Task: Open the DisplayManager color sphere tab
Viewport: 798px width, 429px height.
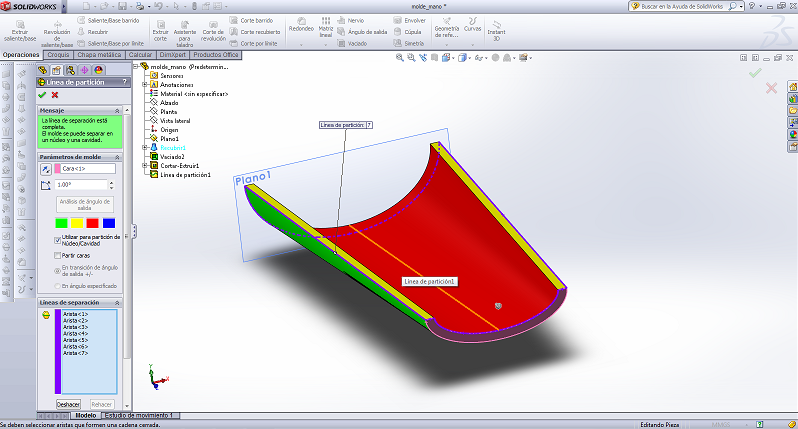Action: 98,70
